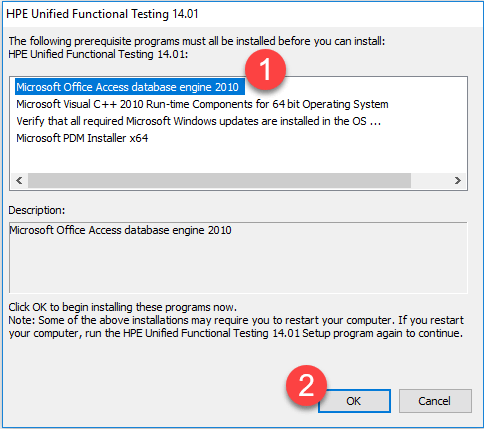Cancel the prerequisite installation

click(435, 401)
